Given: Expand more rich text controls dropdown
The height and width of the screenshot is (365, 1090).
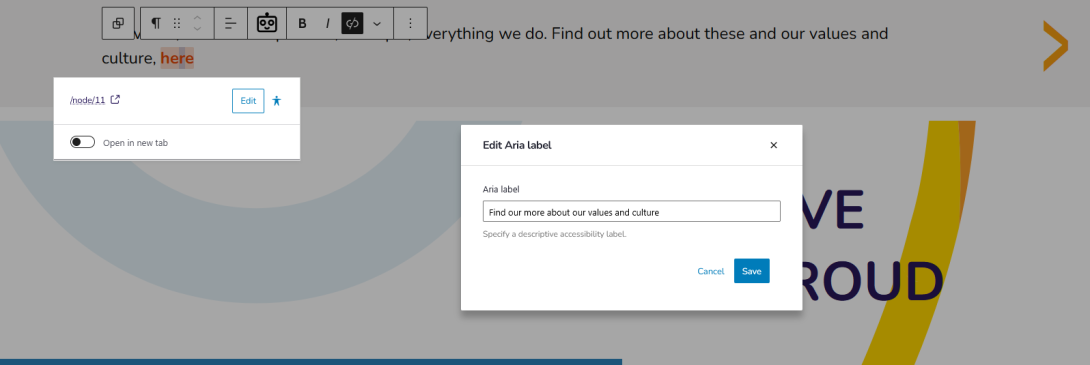Looking at the screenshot, I should (377, 23).
